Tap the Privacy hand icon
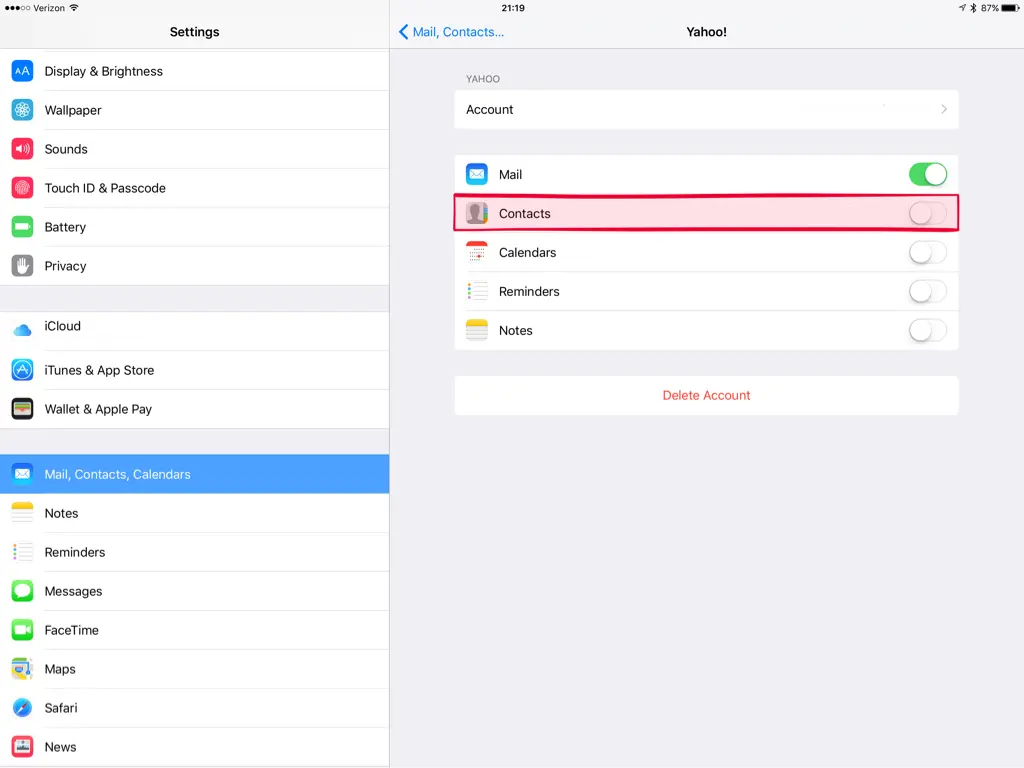The height and width of the screenshot is (768, 1024). coord(22,266)
